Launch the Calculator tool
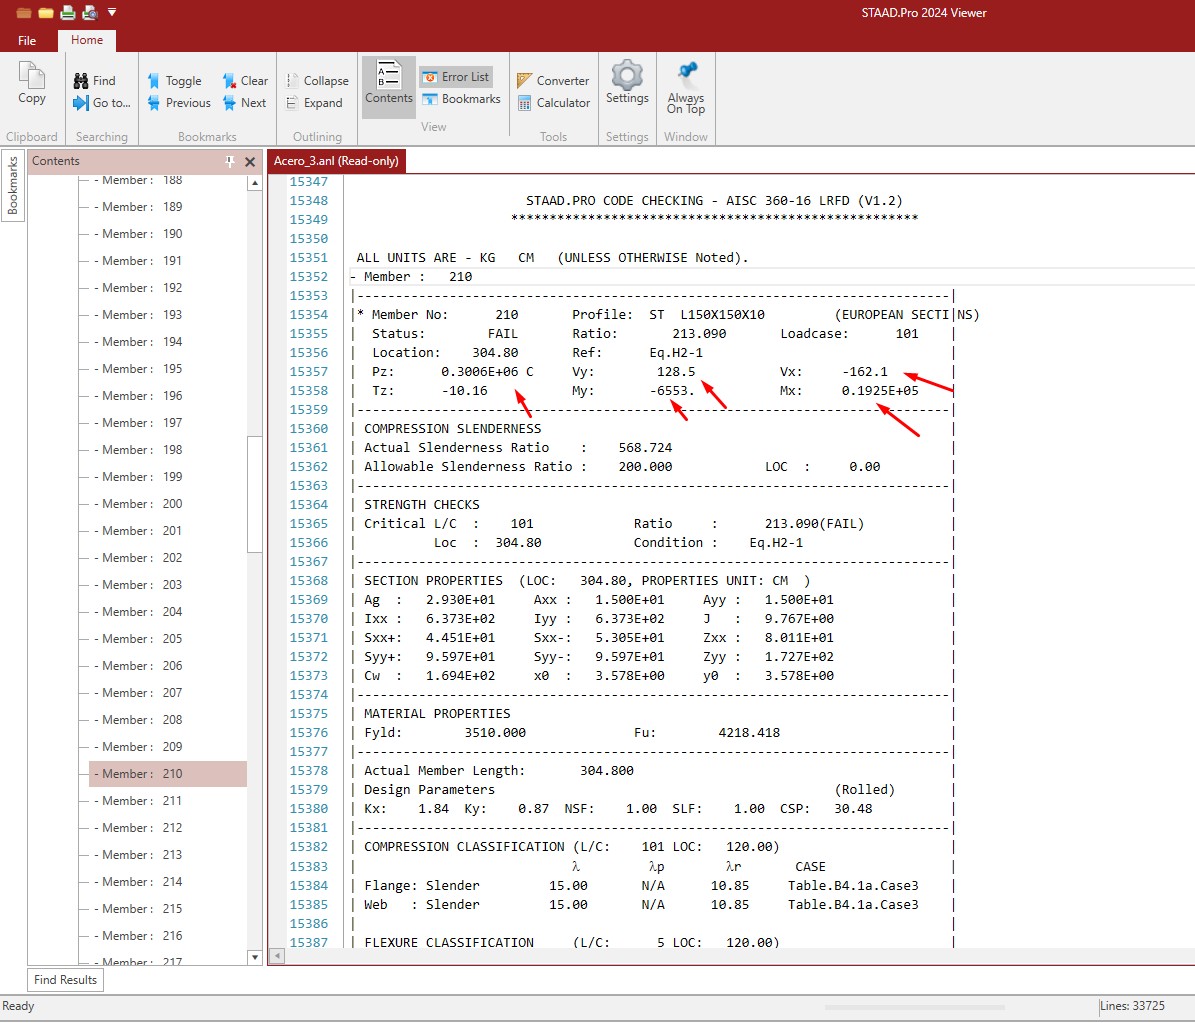This screenshot has width=1195, height=1023. click(554, 103)
